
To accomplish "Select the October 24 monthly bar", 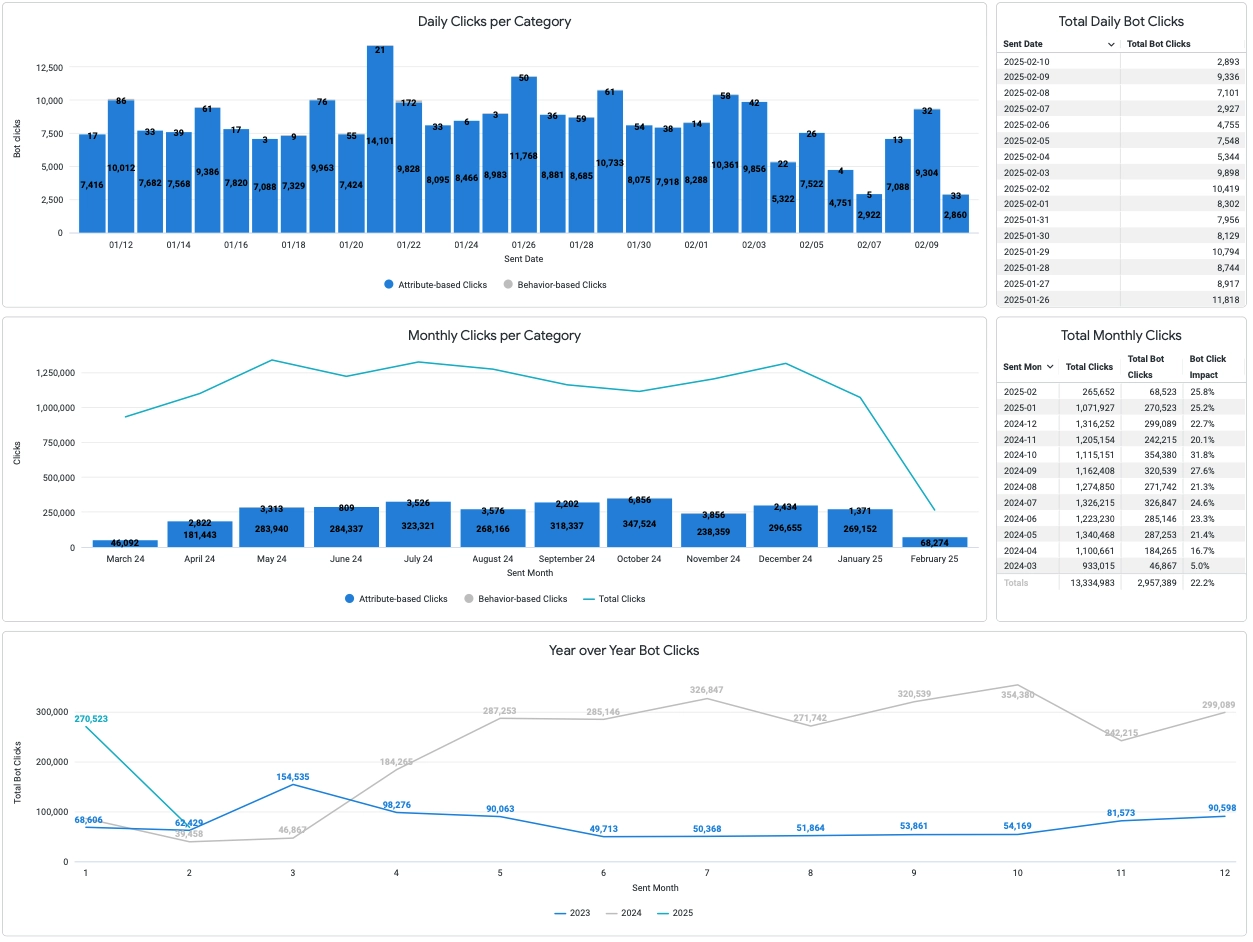I will pyautogui.click(x=639, y=523).
